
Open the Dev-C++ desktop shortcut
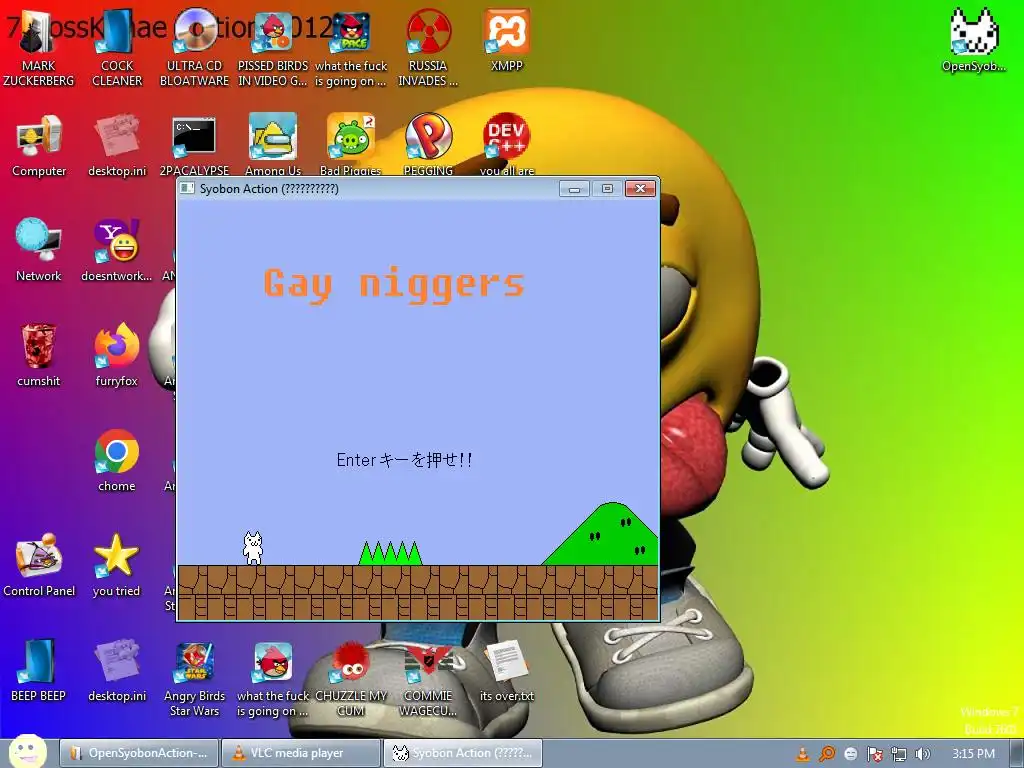tap(507, 145)
